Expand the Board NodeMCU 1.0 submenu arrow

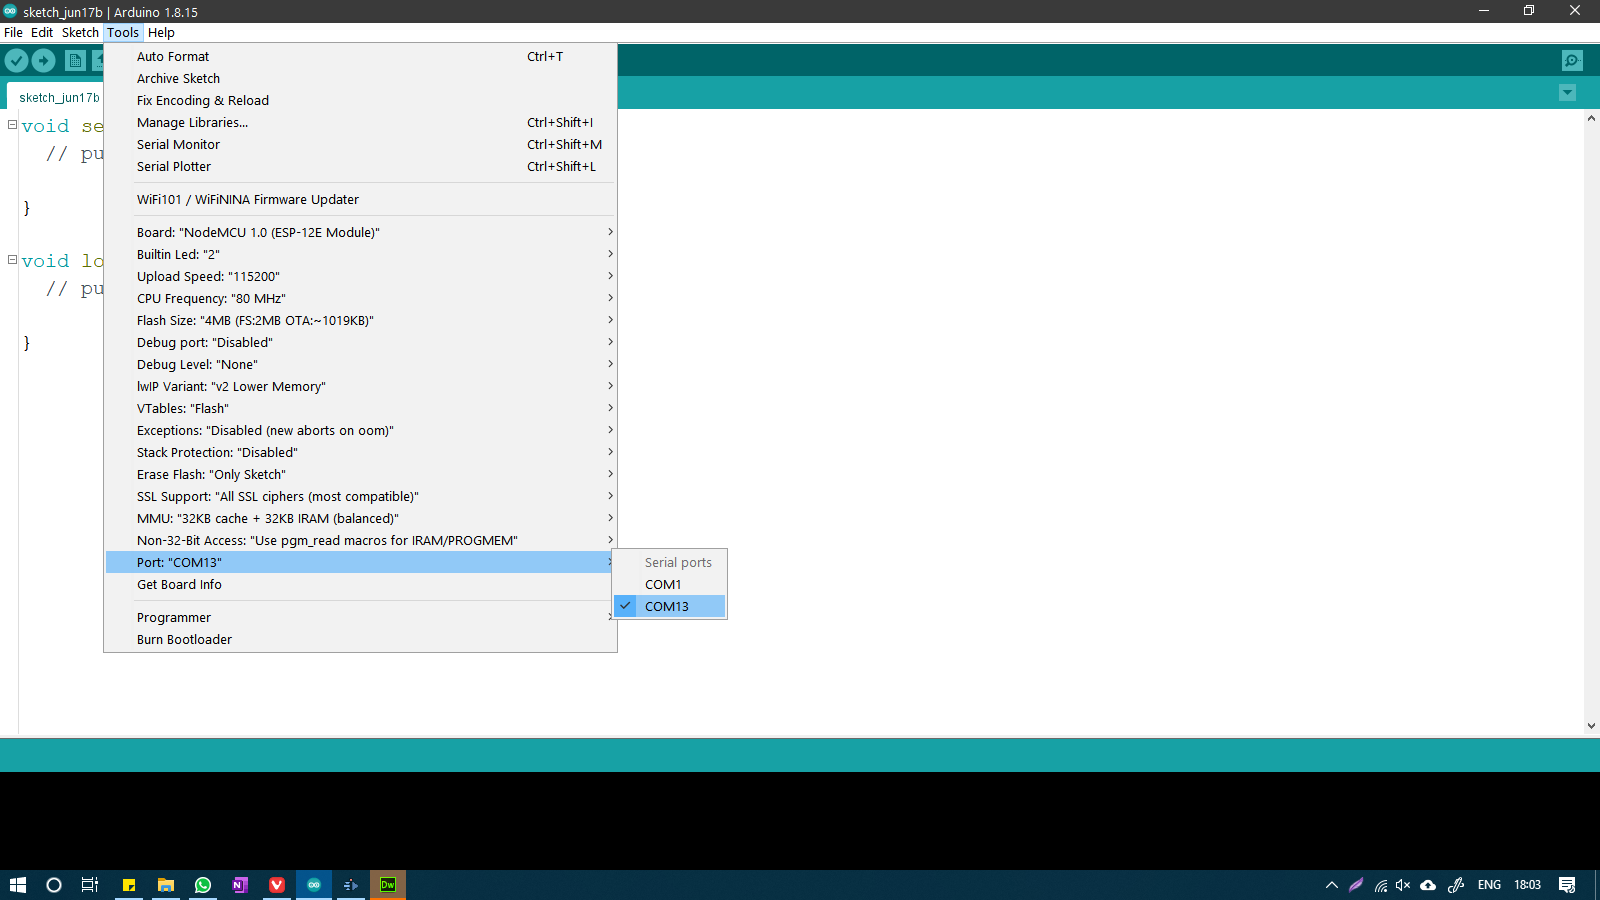pyautogui.click(x=610, y=232)
